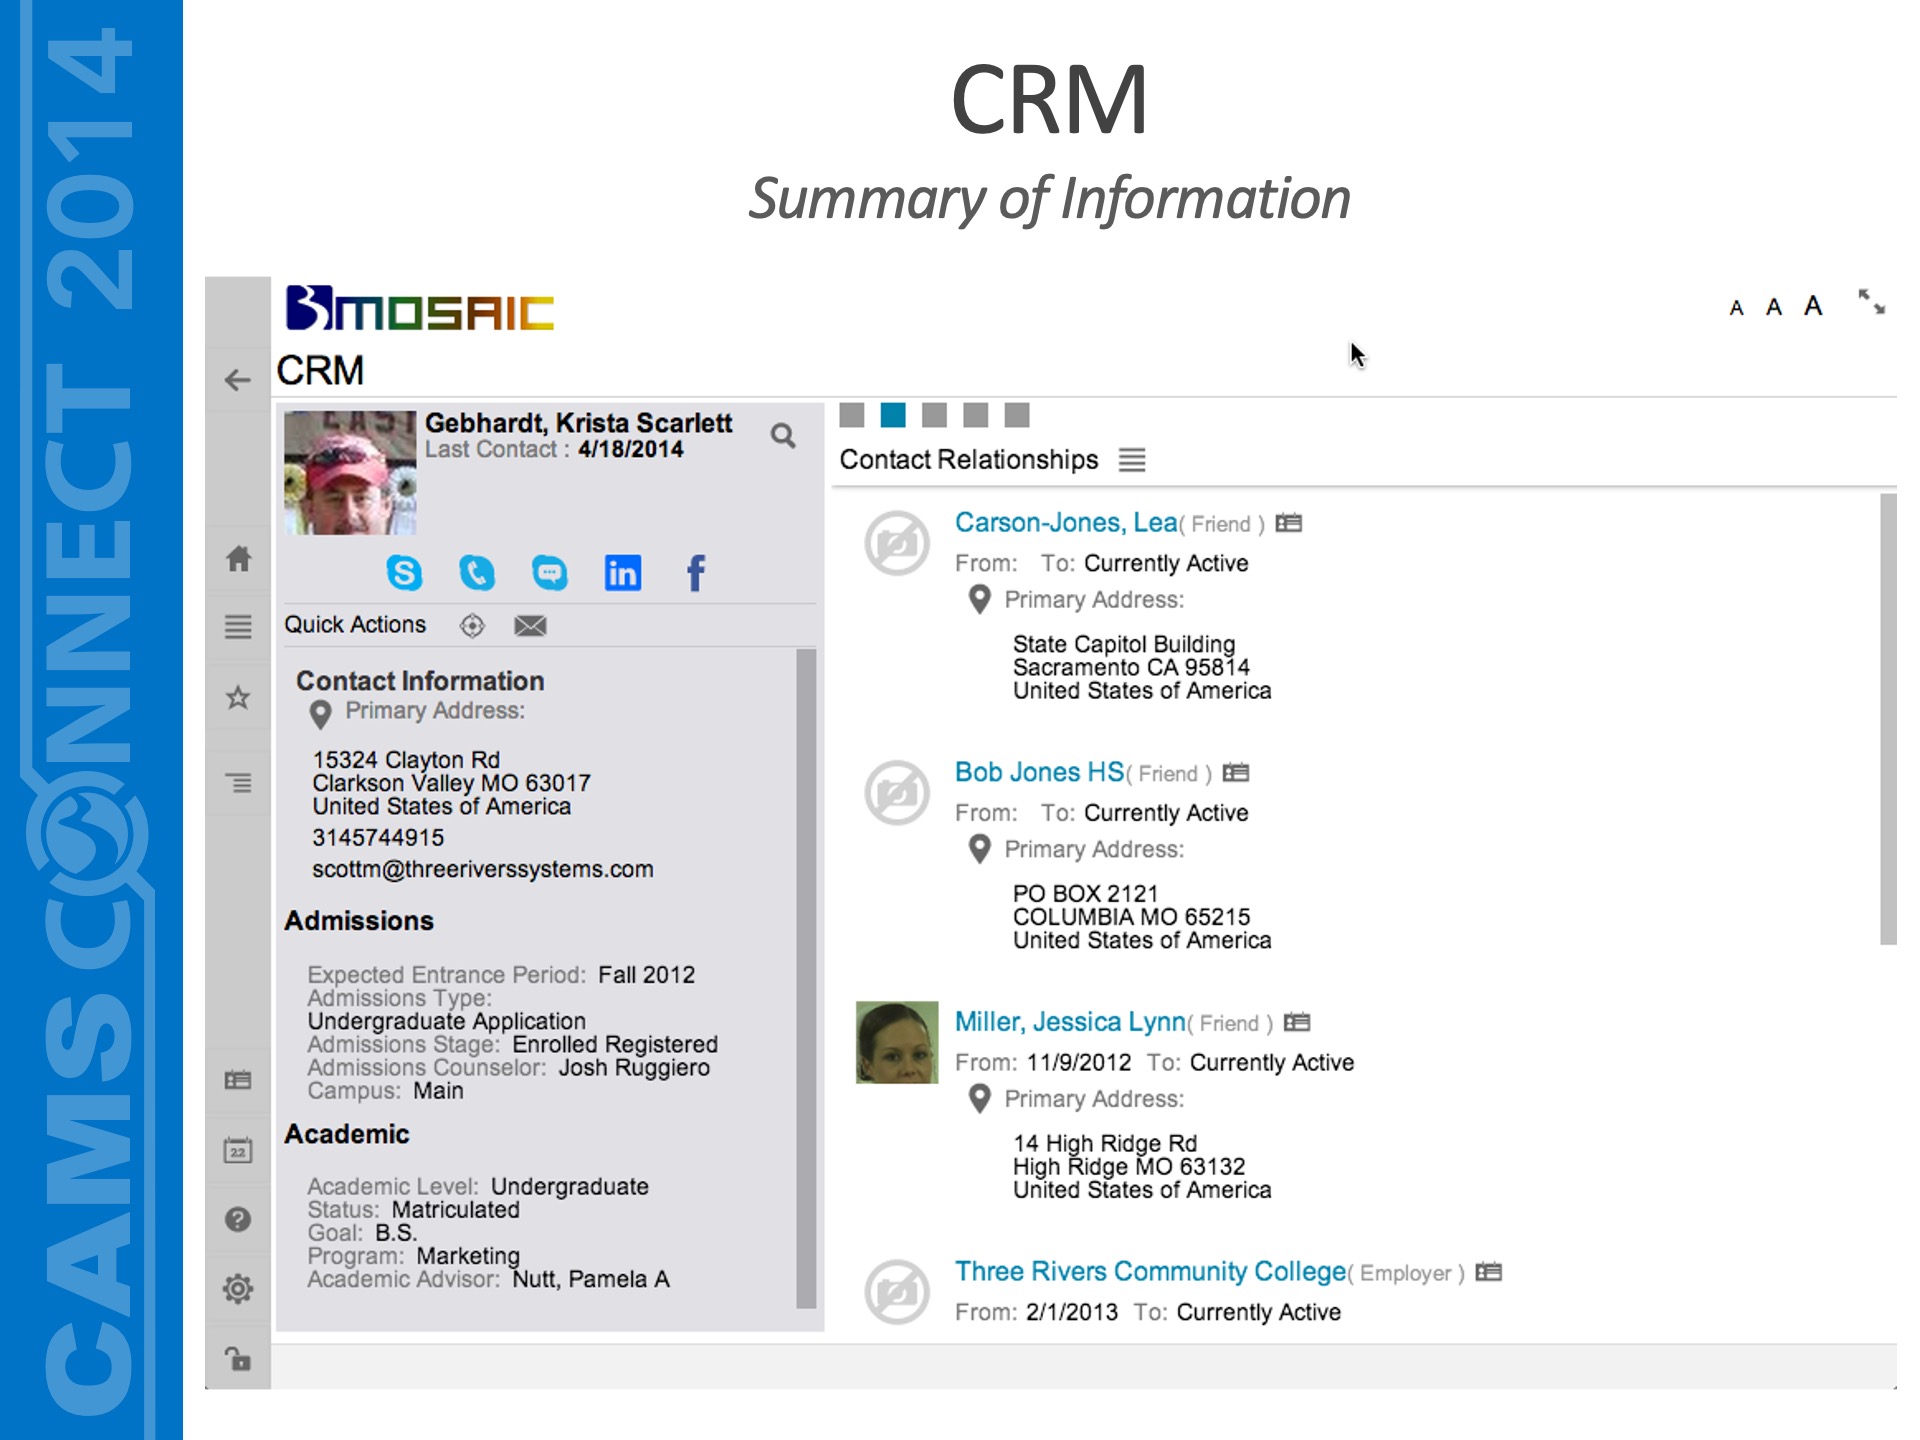1920x1440 pixels.
Task: Open the LinkedIn profile icon
Action: (622, 573)
